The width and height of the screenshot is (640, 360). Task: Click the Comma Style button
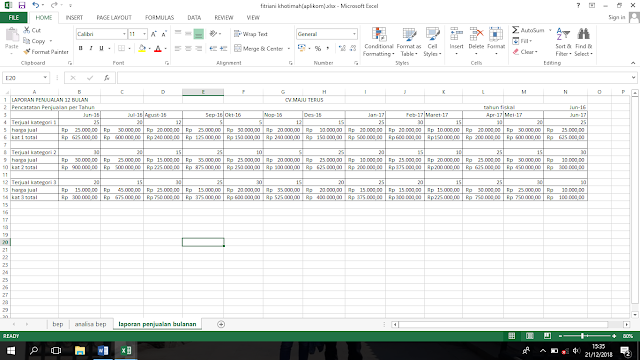327,49
